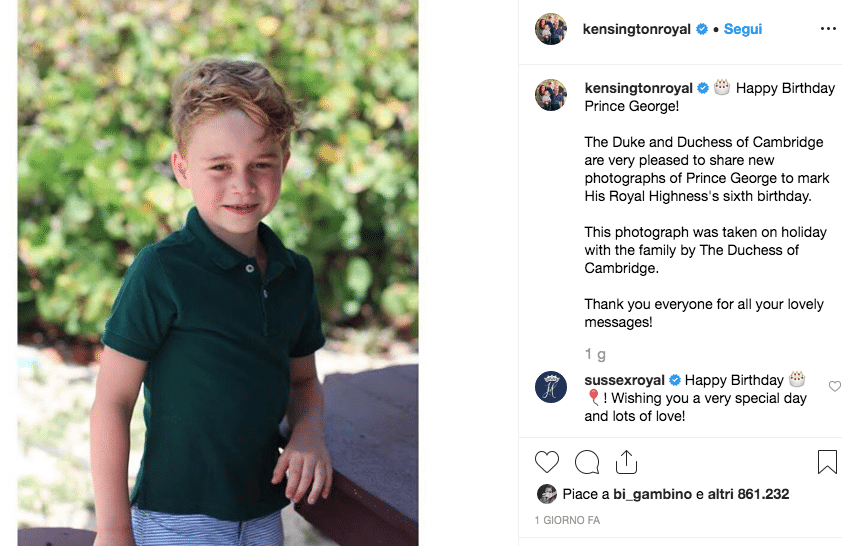
Task: Click the Prince George photo
Action: click(218, 272)
